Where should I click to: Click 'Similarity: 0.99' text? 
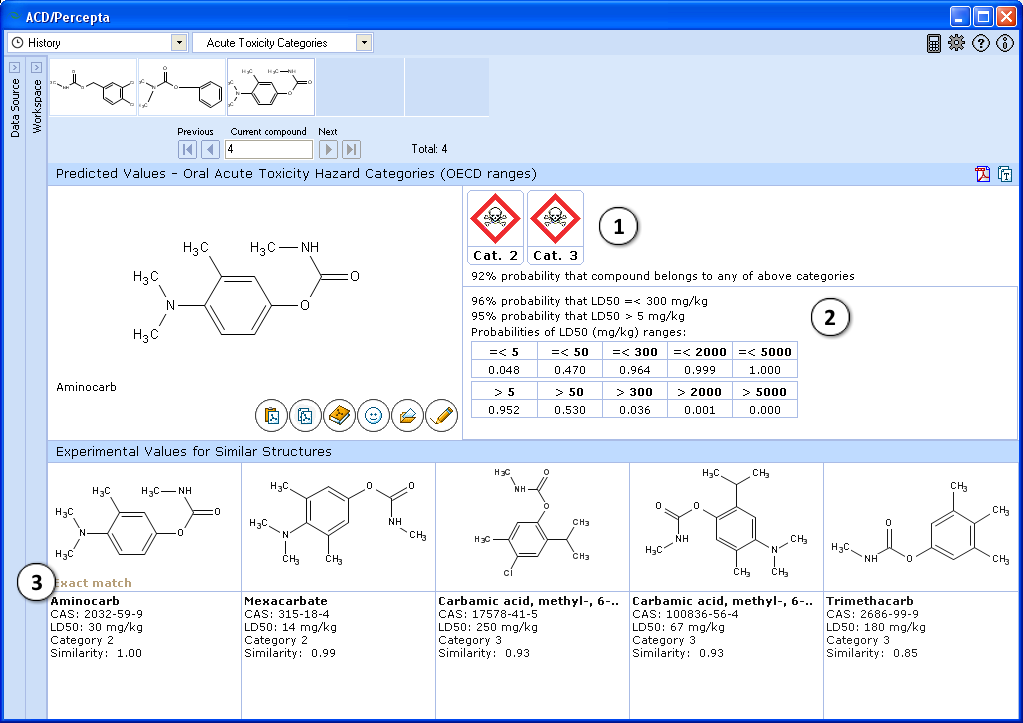pos(290,653)
